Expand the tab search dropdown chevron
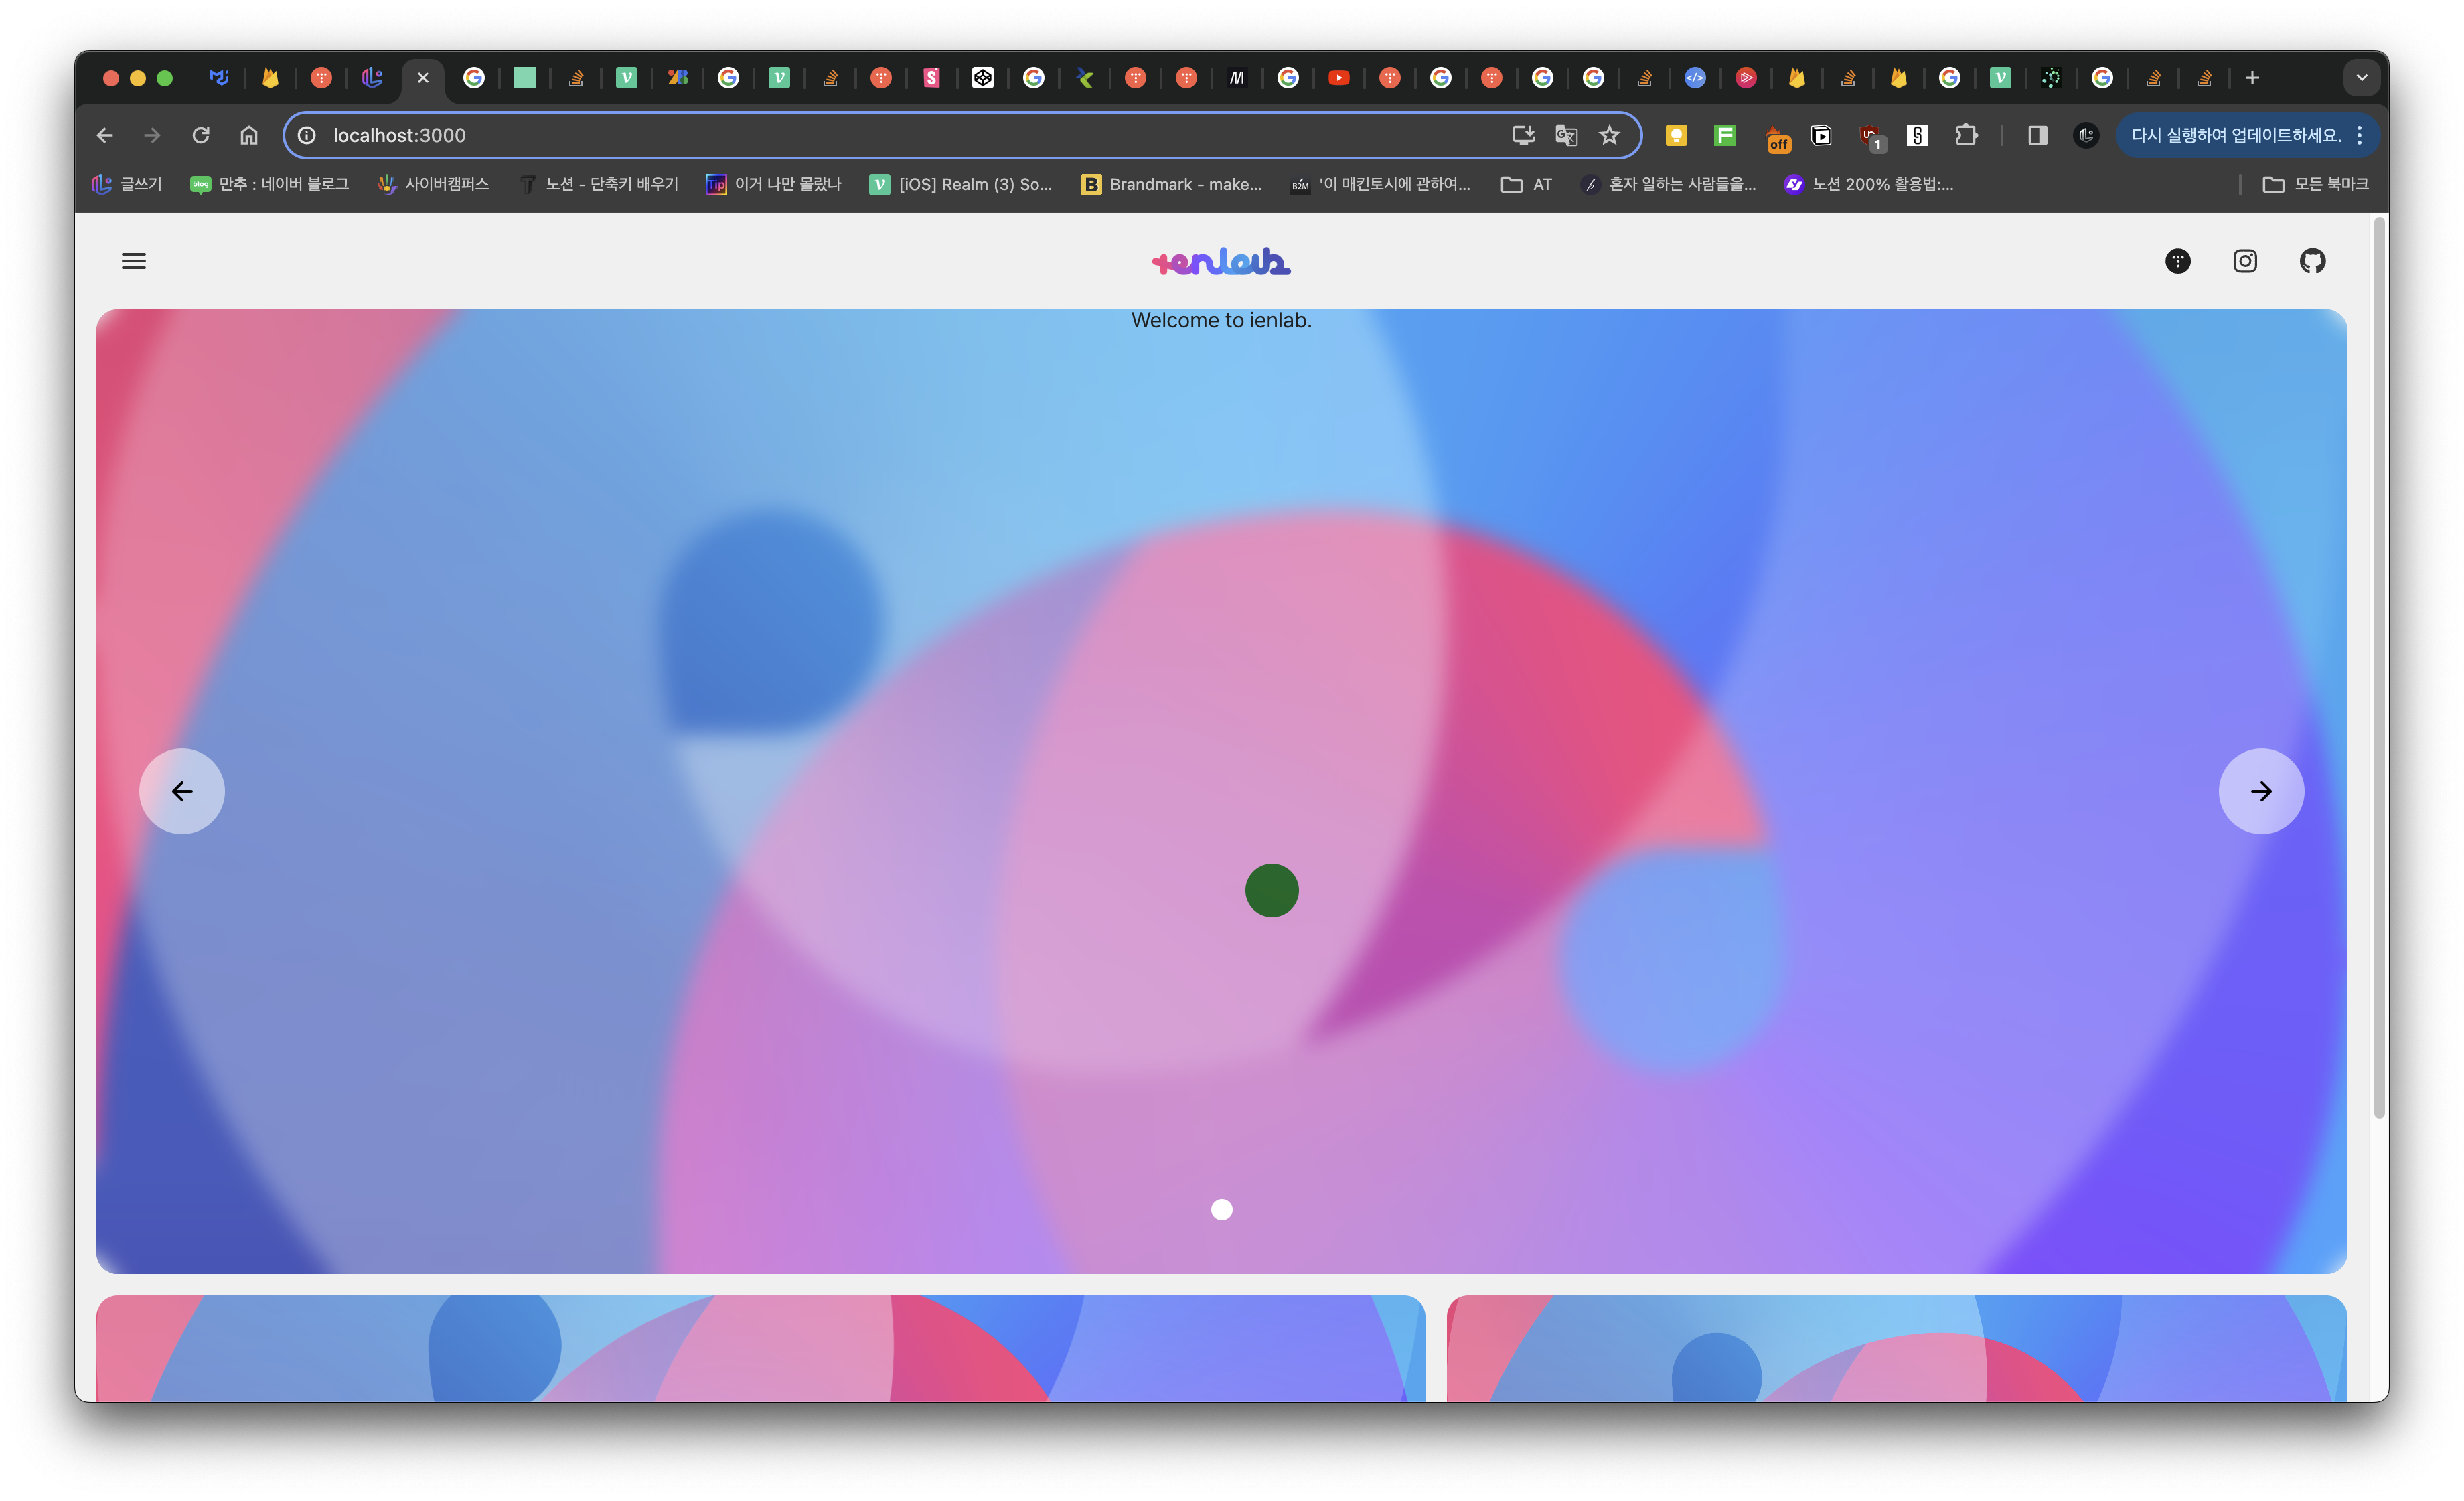 point(2361,78)
